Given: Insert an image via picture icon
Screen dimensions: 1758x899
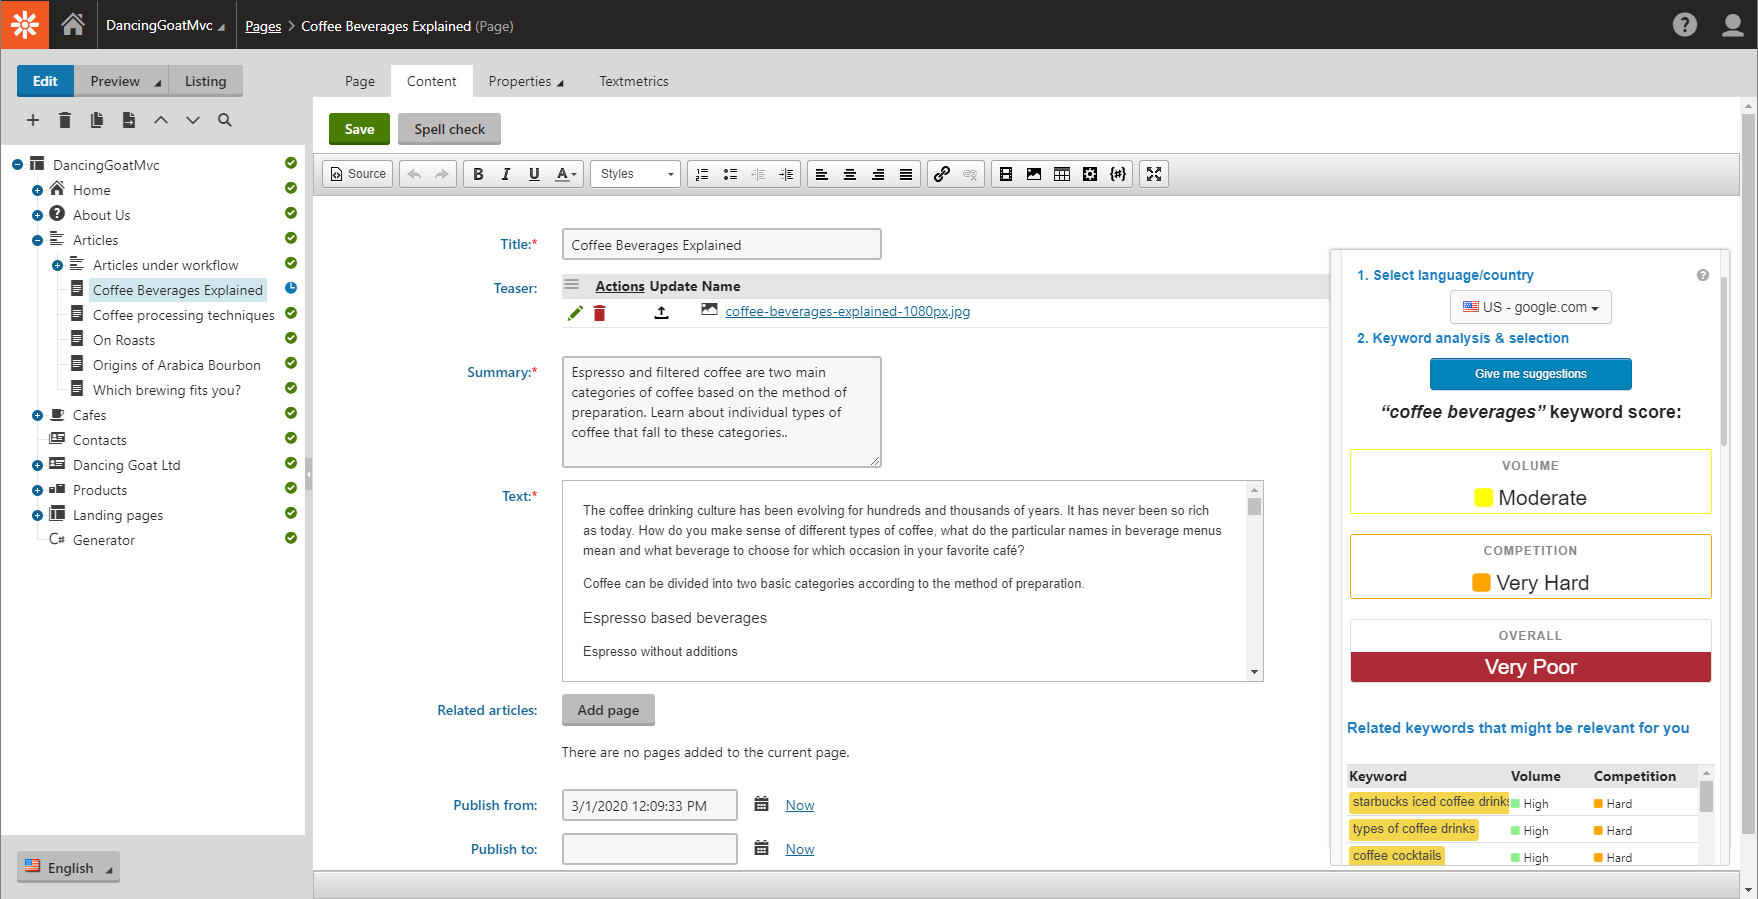Looking at the screenshot, I should (1034, 174).
